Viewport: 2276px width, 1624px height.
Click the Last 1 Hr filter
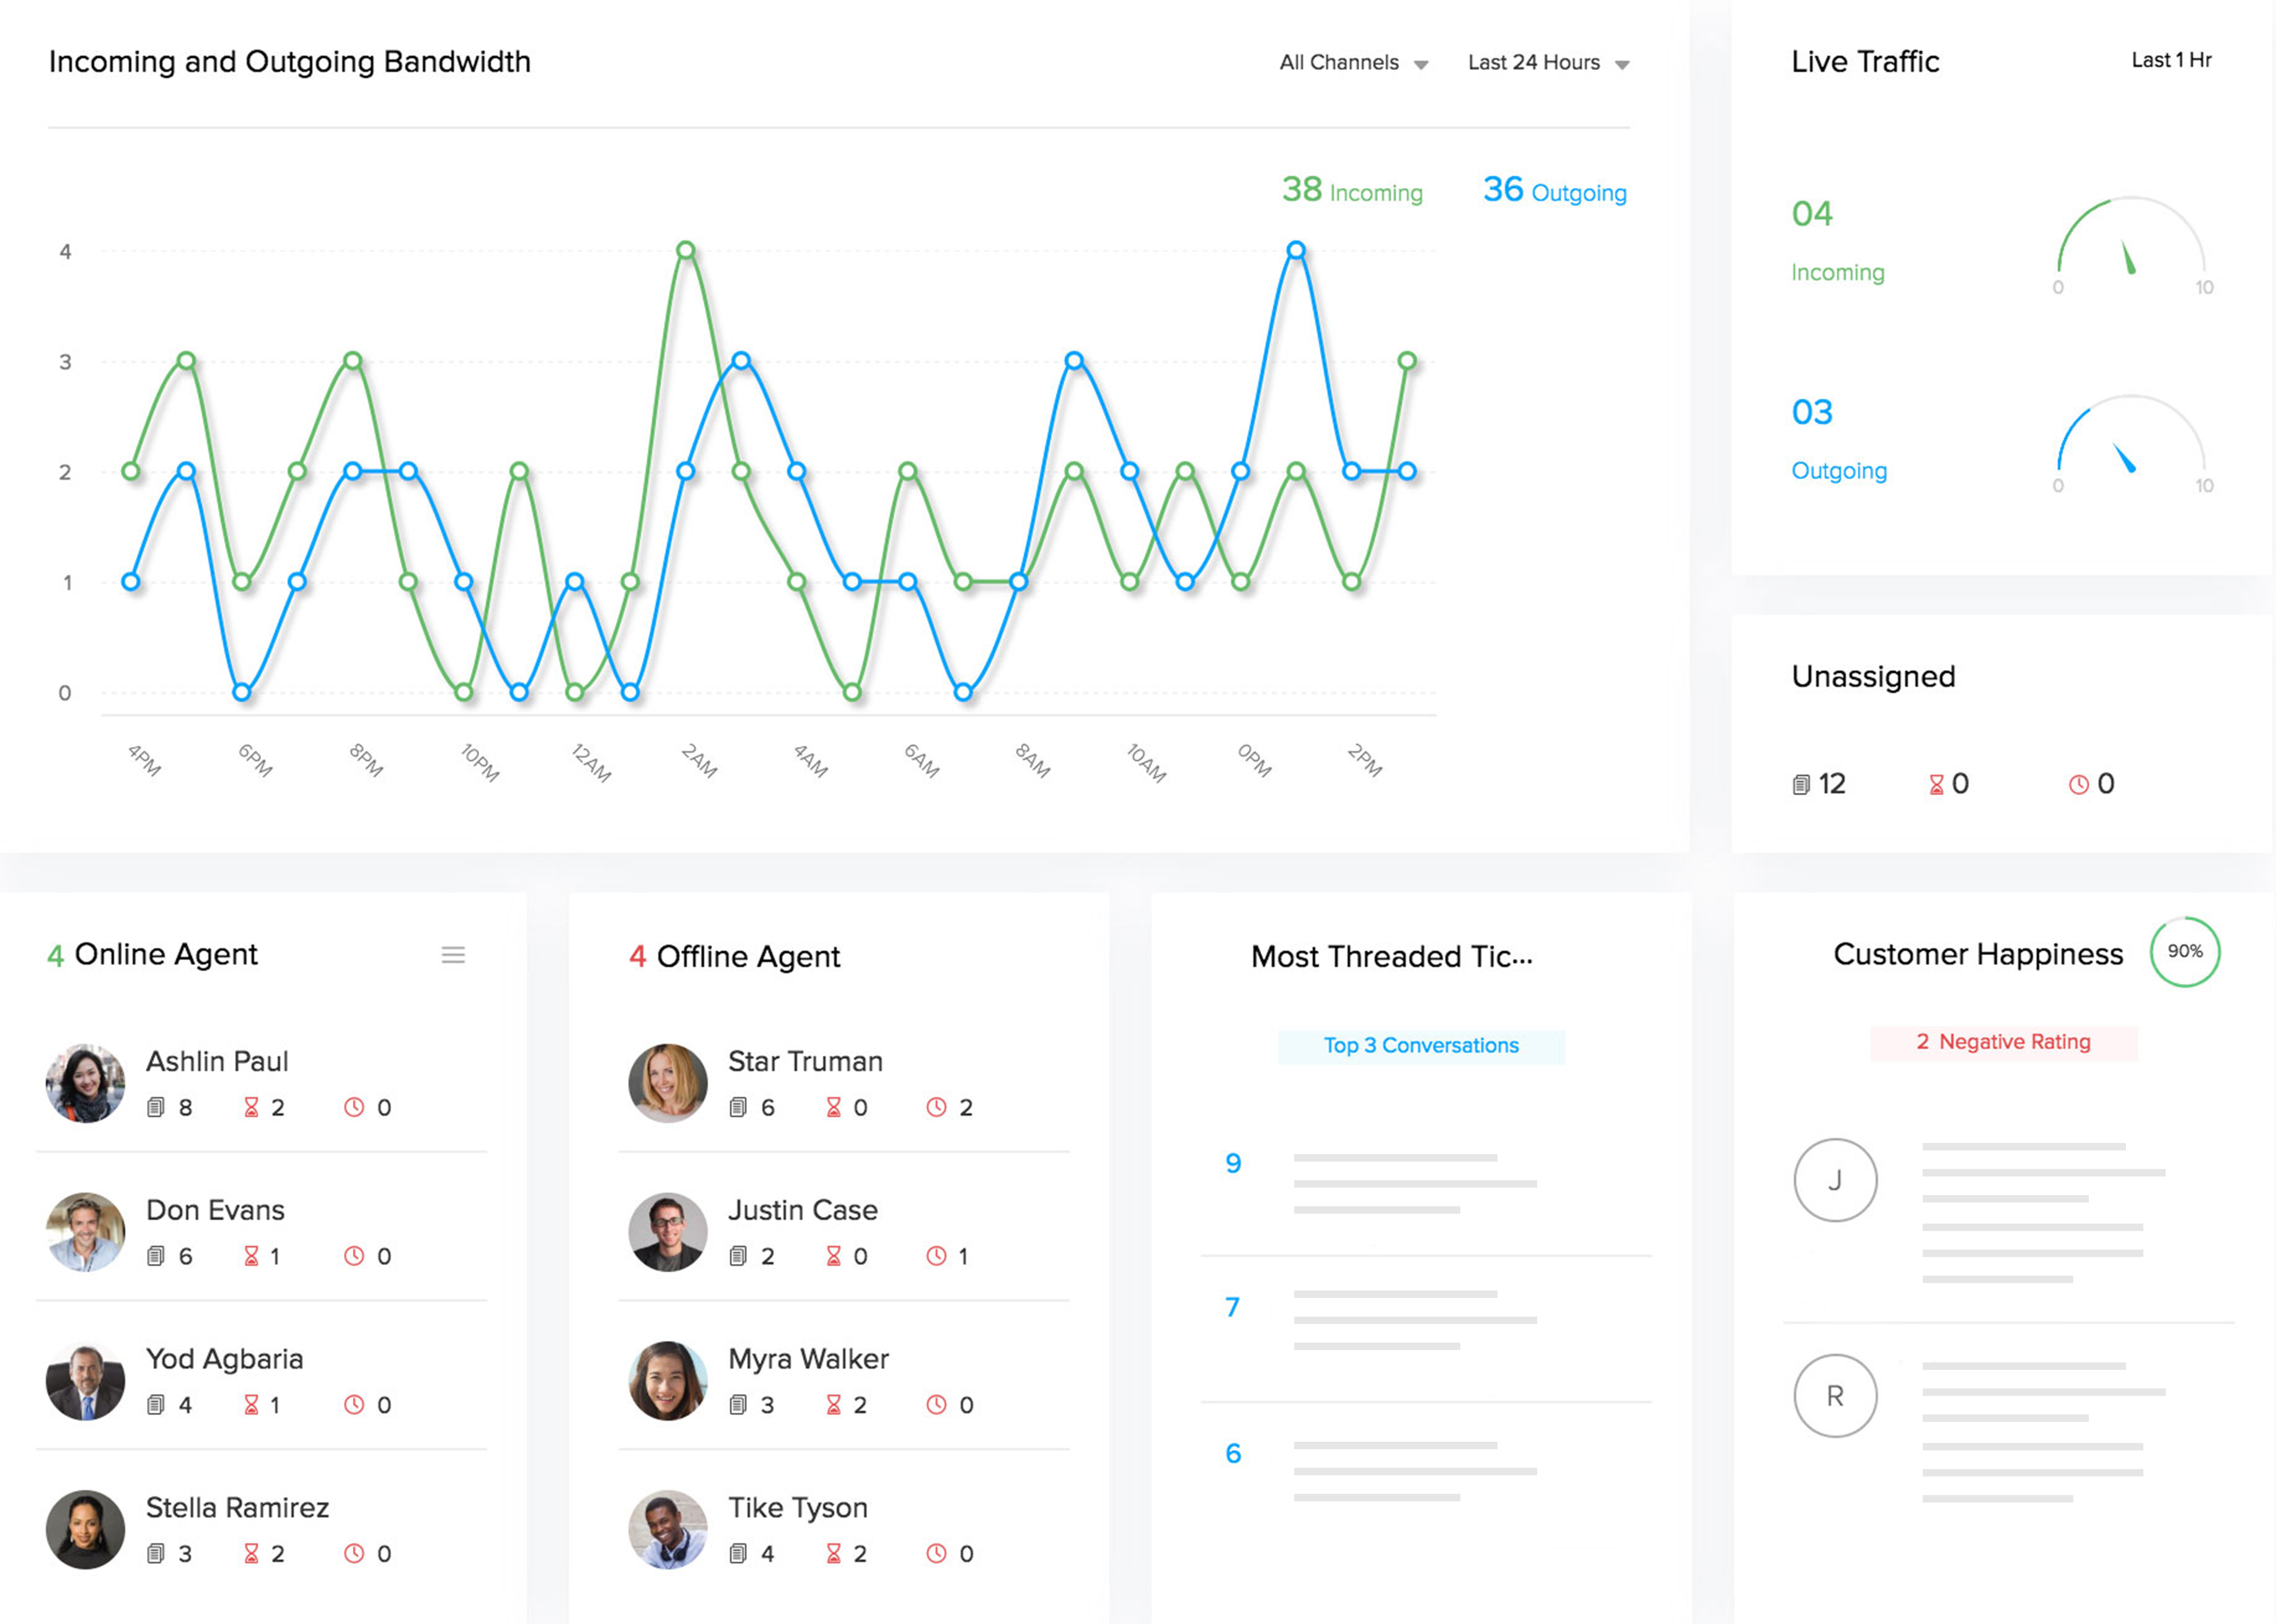[2170, 60]
